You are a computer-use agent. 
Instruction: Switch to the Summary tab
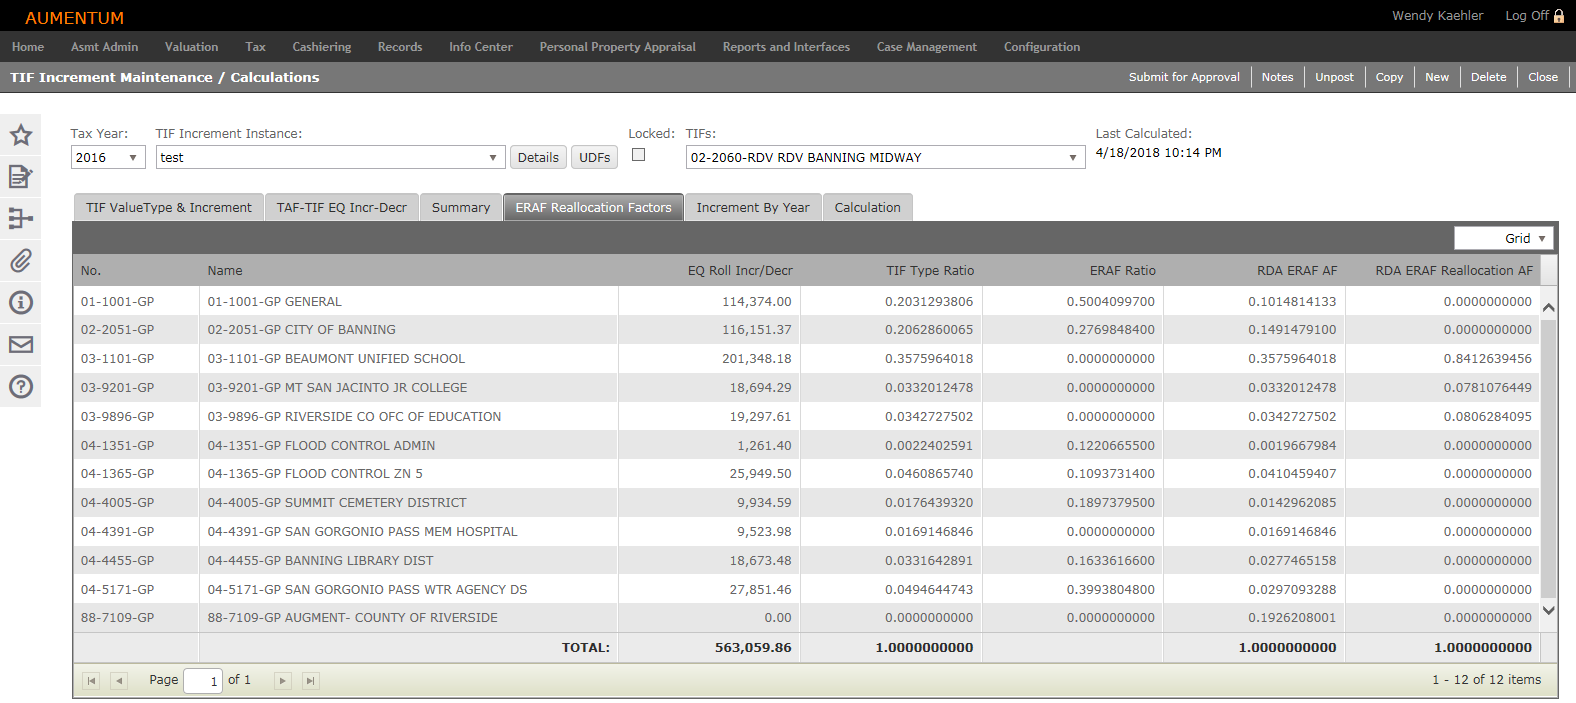pos(460,208)
